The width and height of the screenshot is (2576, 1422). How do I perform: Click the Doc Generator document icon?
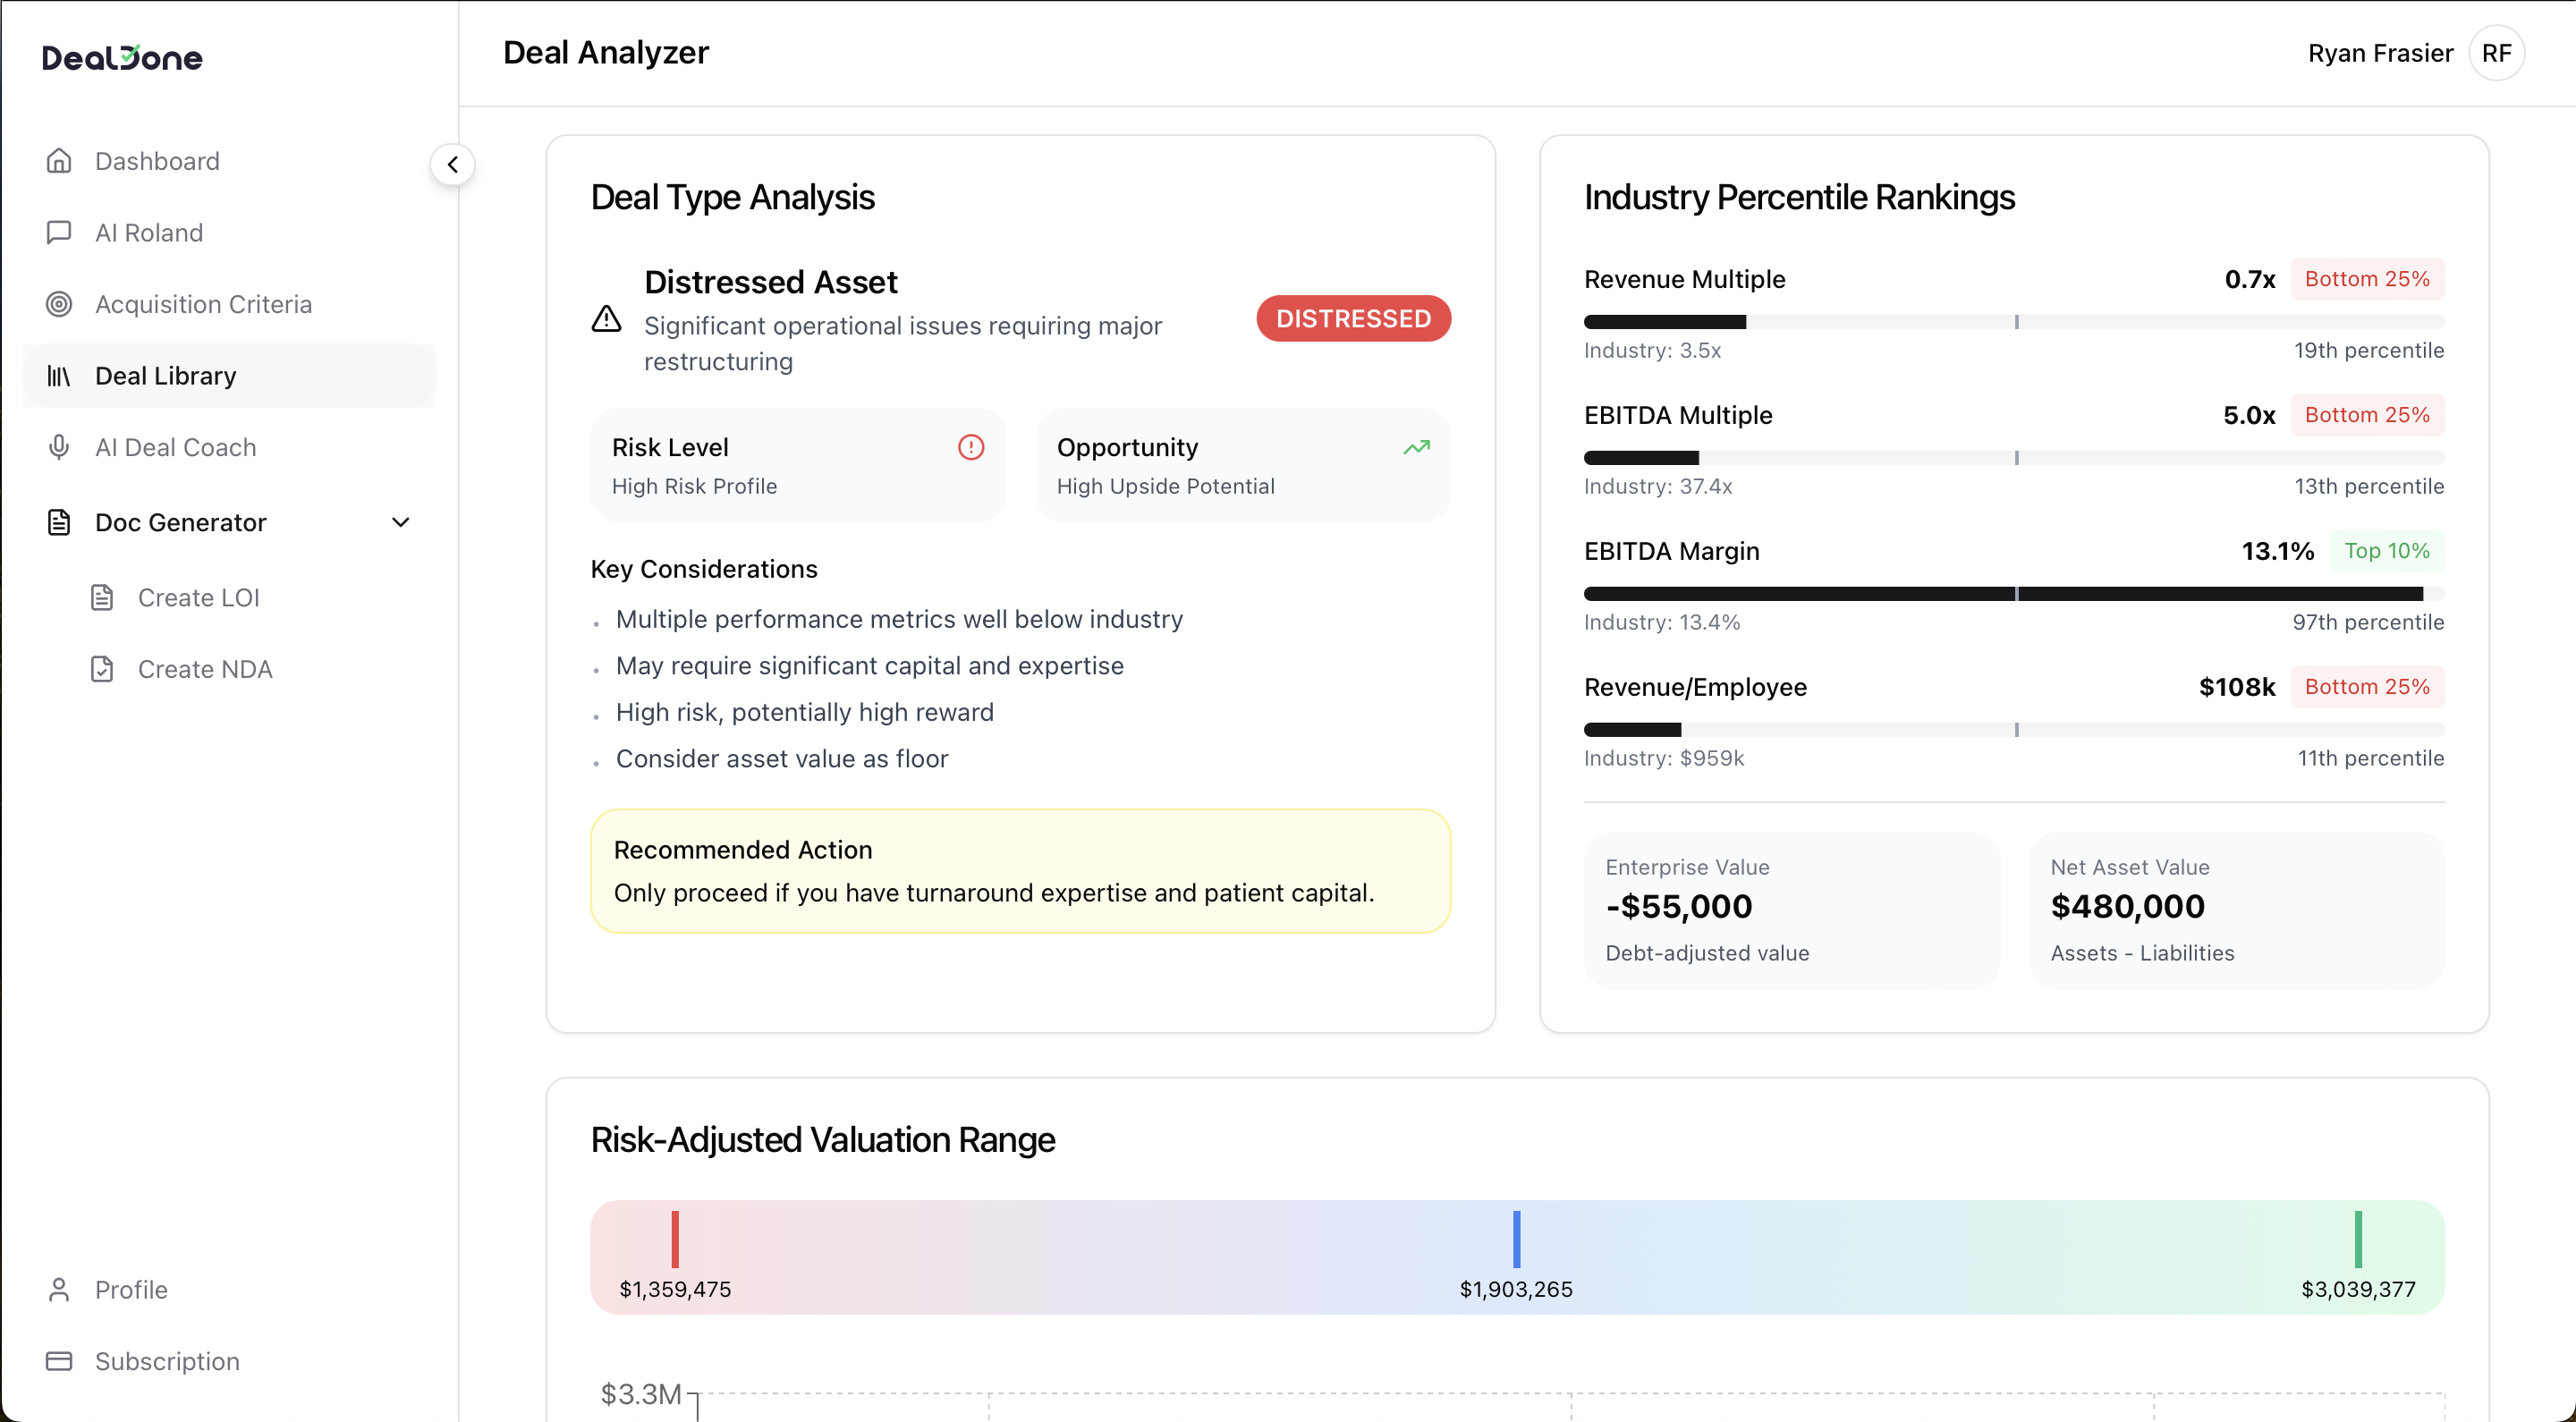59,521
